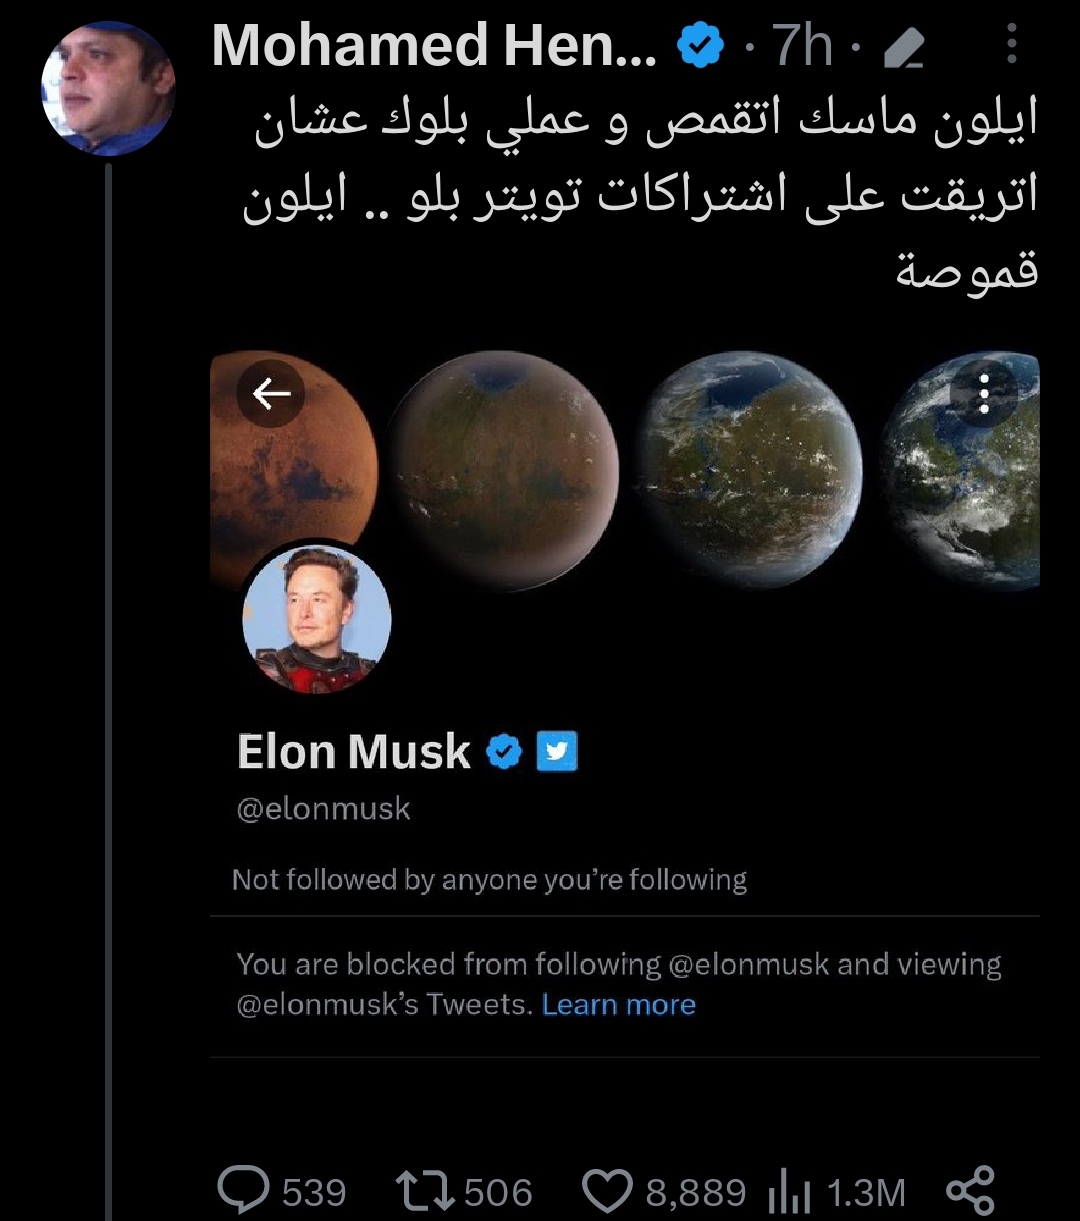1080x1221 pixels.
Task: Click the square Twitter bird badge
Action: point(557,752)
